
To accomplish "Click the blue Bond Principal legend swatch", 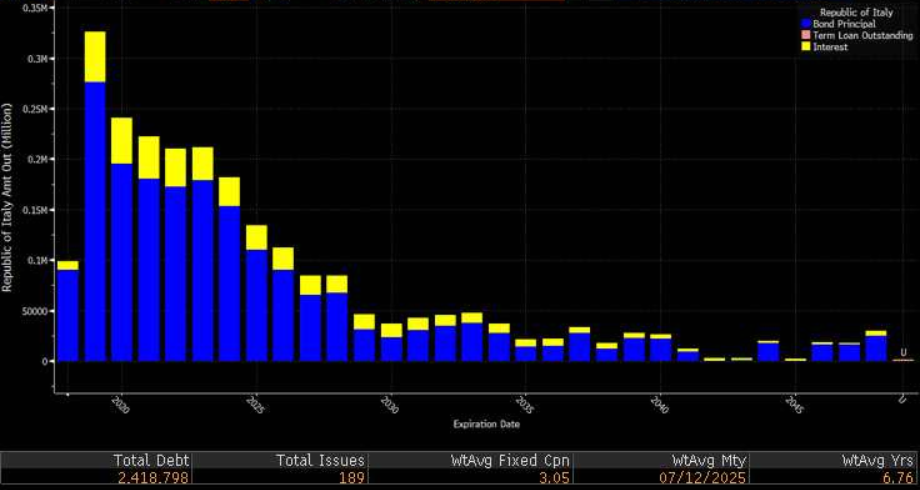I will [805, 23].
